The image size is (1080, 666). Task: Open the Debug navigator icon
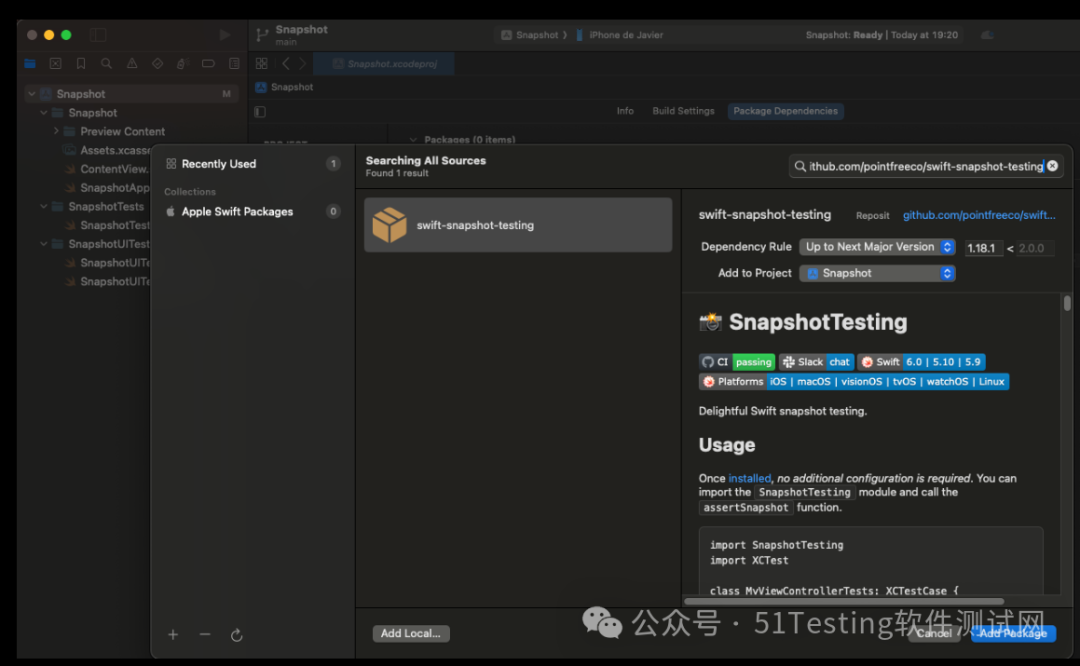click(183, 63)
